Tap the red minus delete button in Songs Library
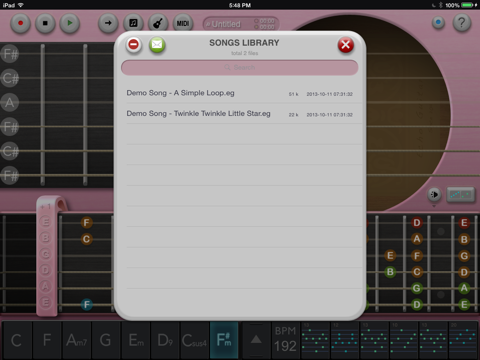The height and width of the screenshot is (360, 480). 134,44
